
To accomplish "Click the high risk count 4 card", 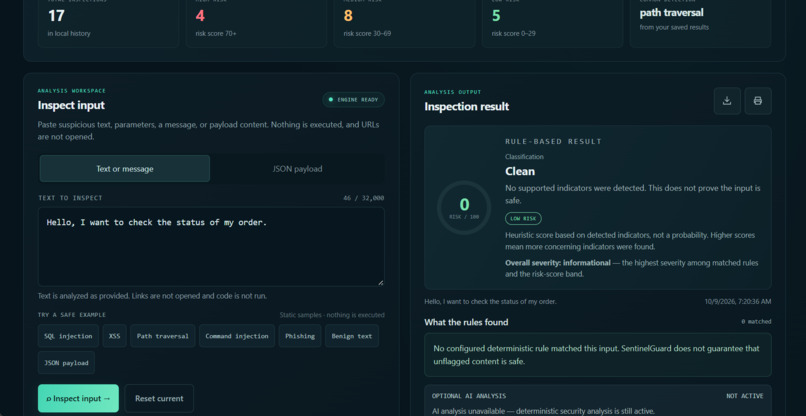I will [256, 24].
